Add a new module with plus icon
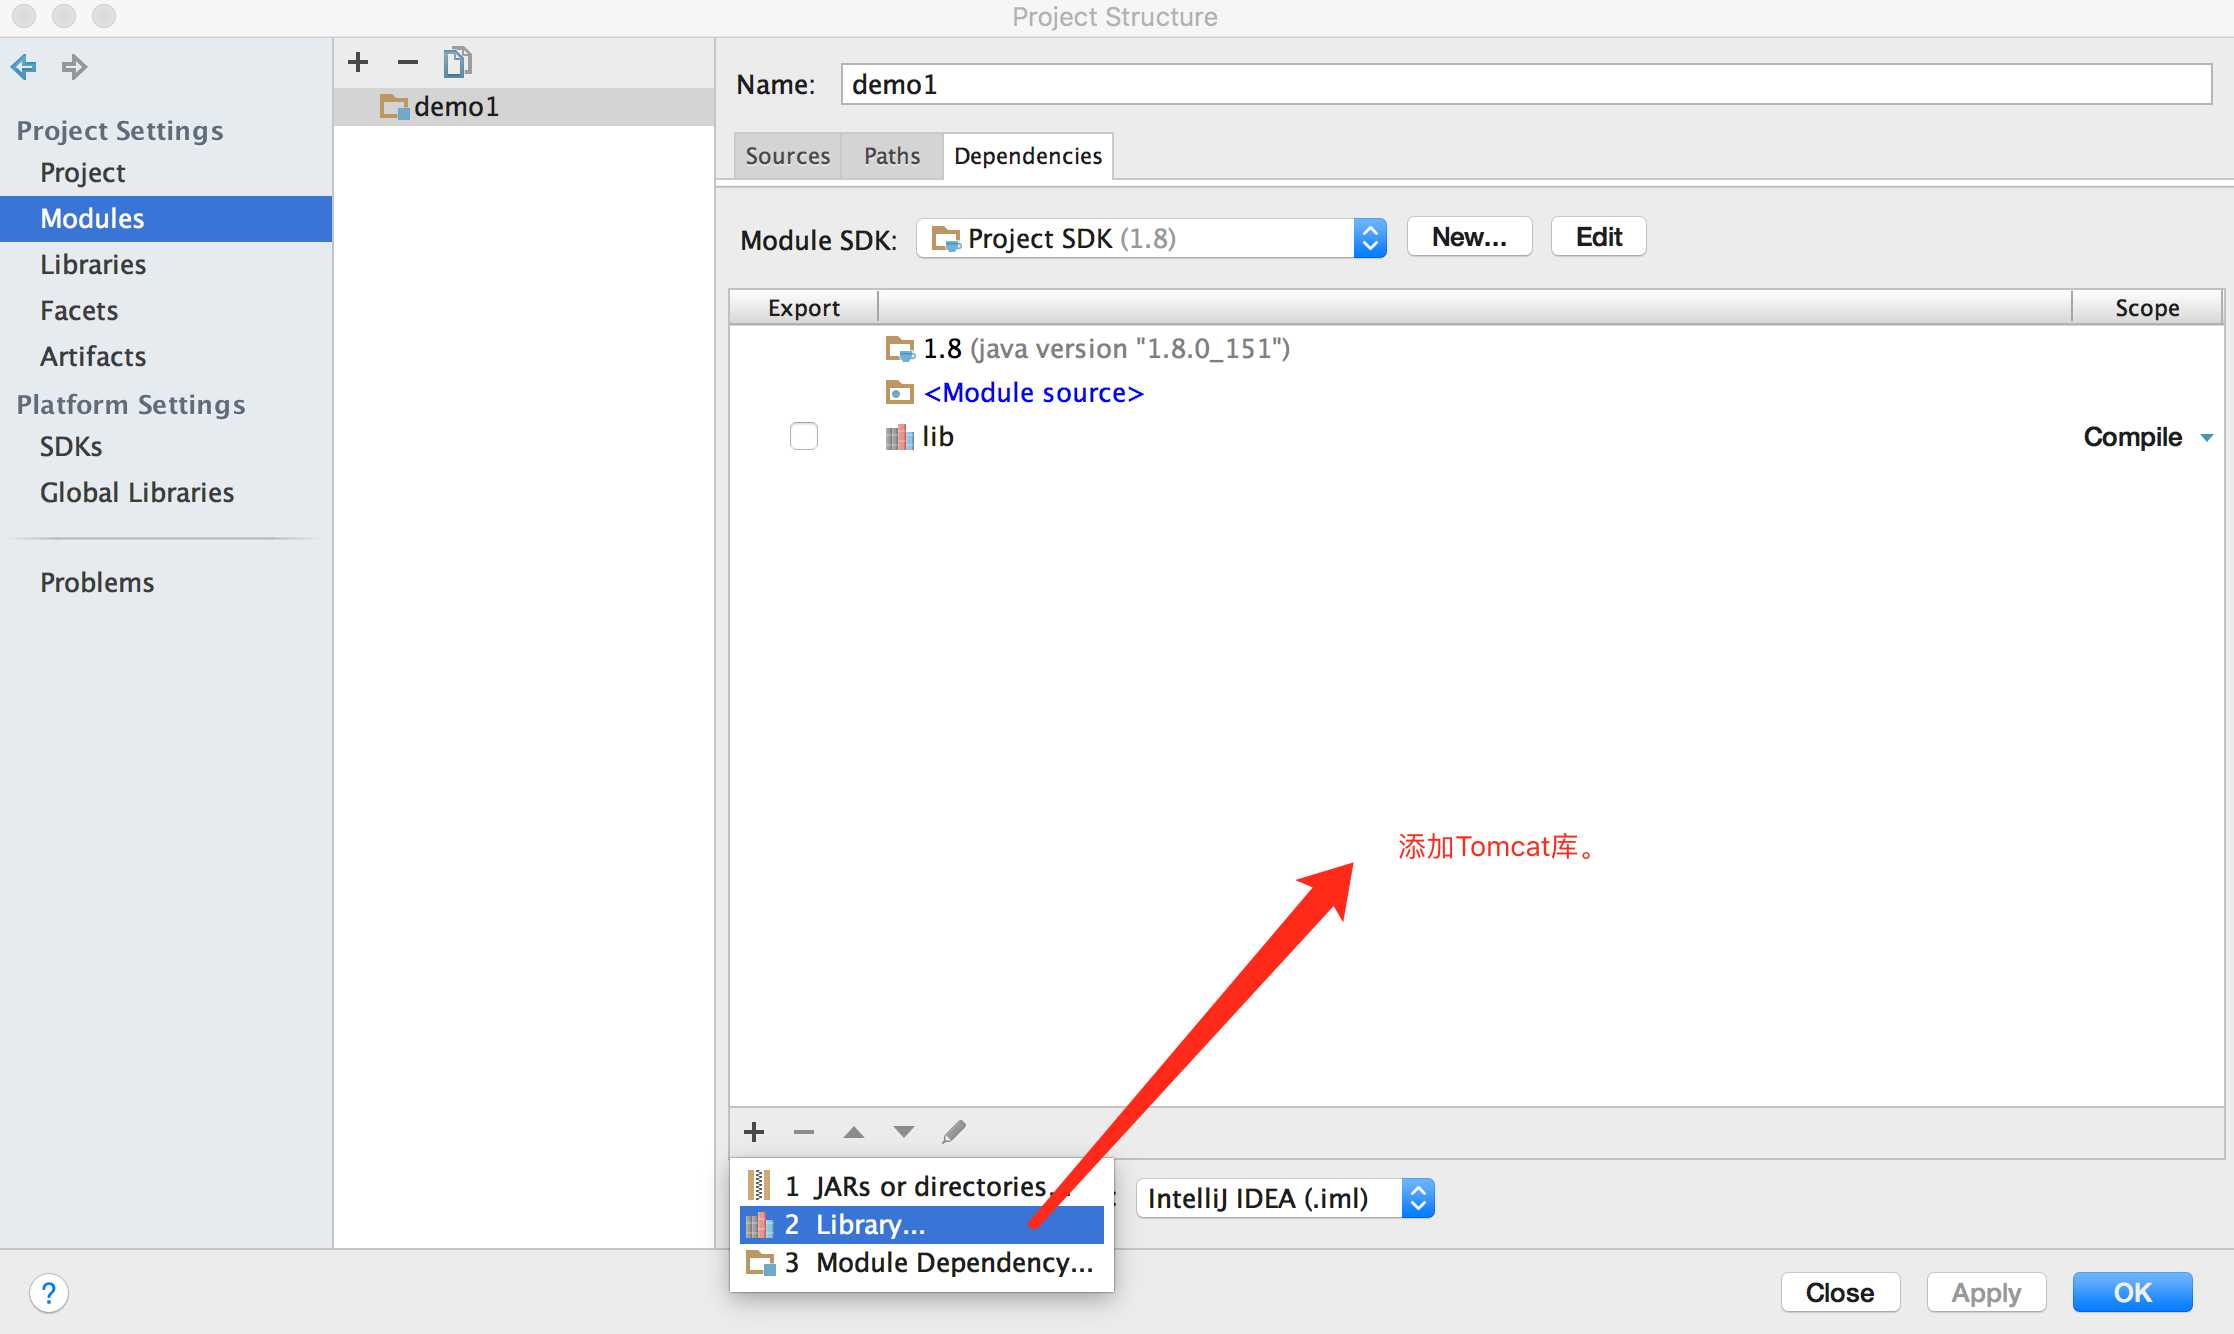This screenshot has width=2234, height=1334. (x=358, y=62)
